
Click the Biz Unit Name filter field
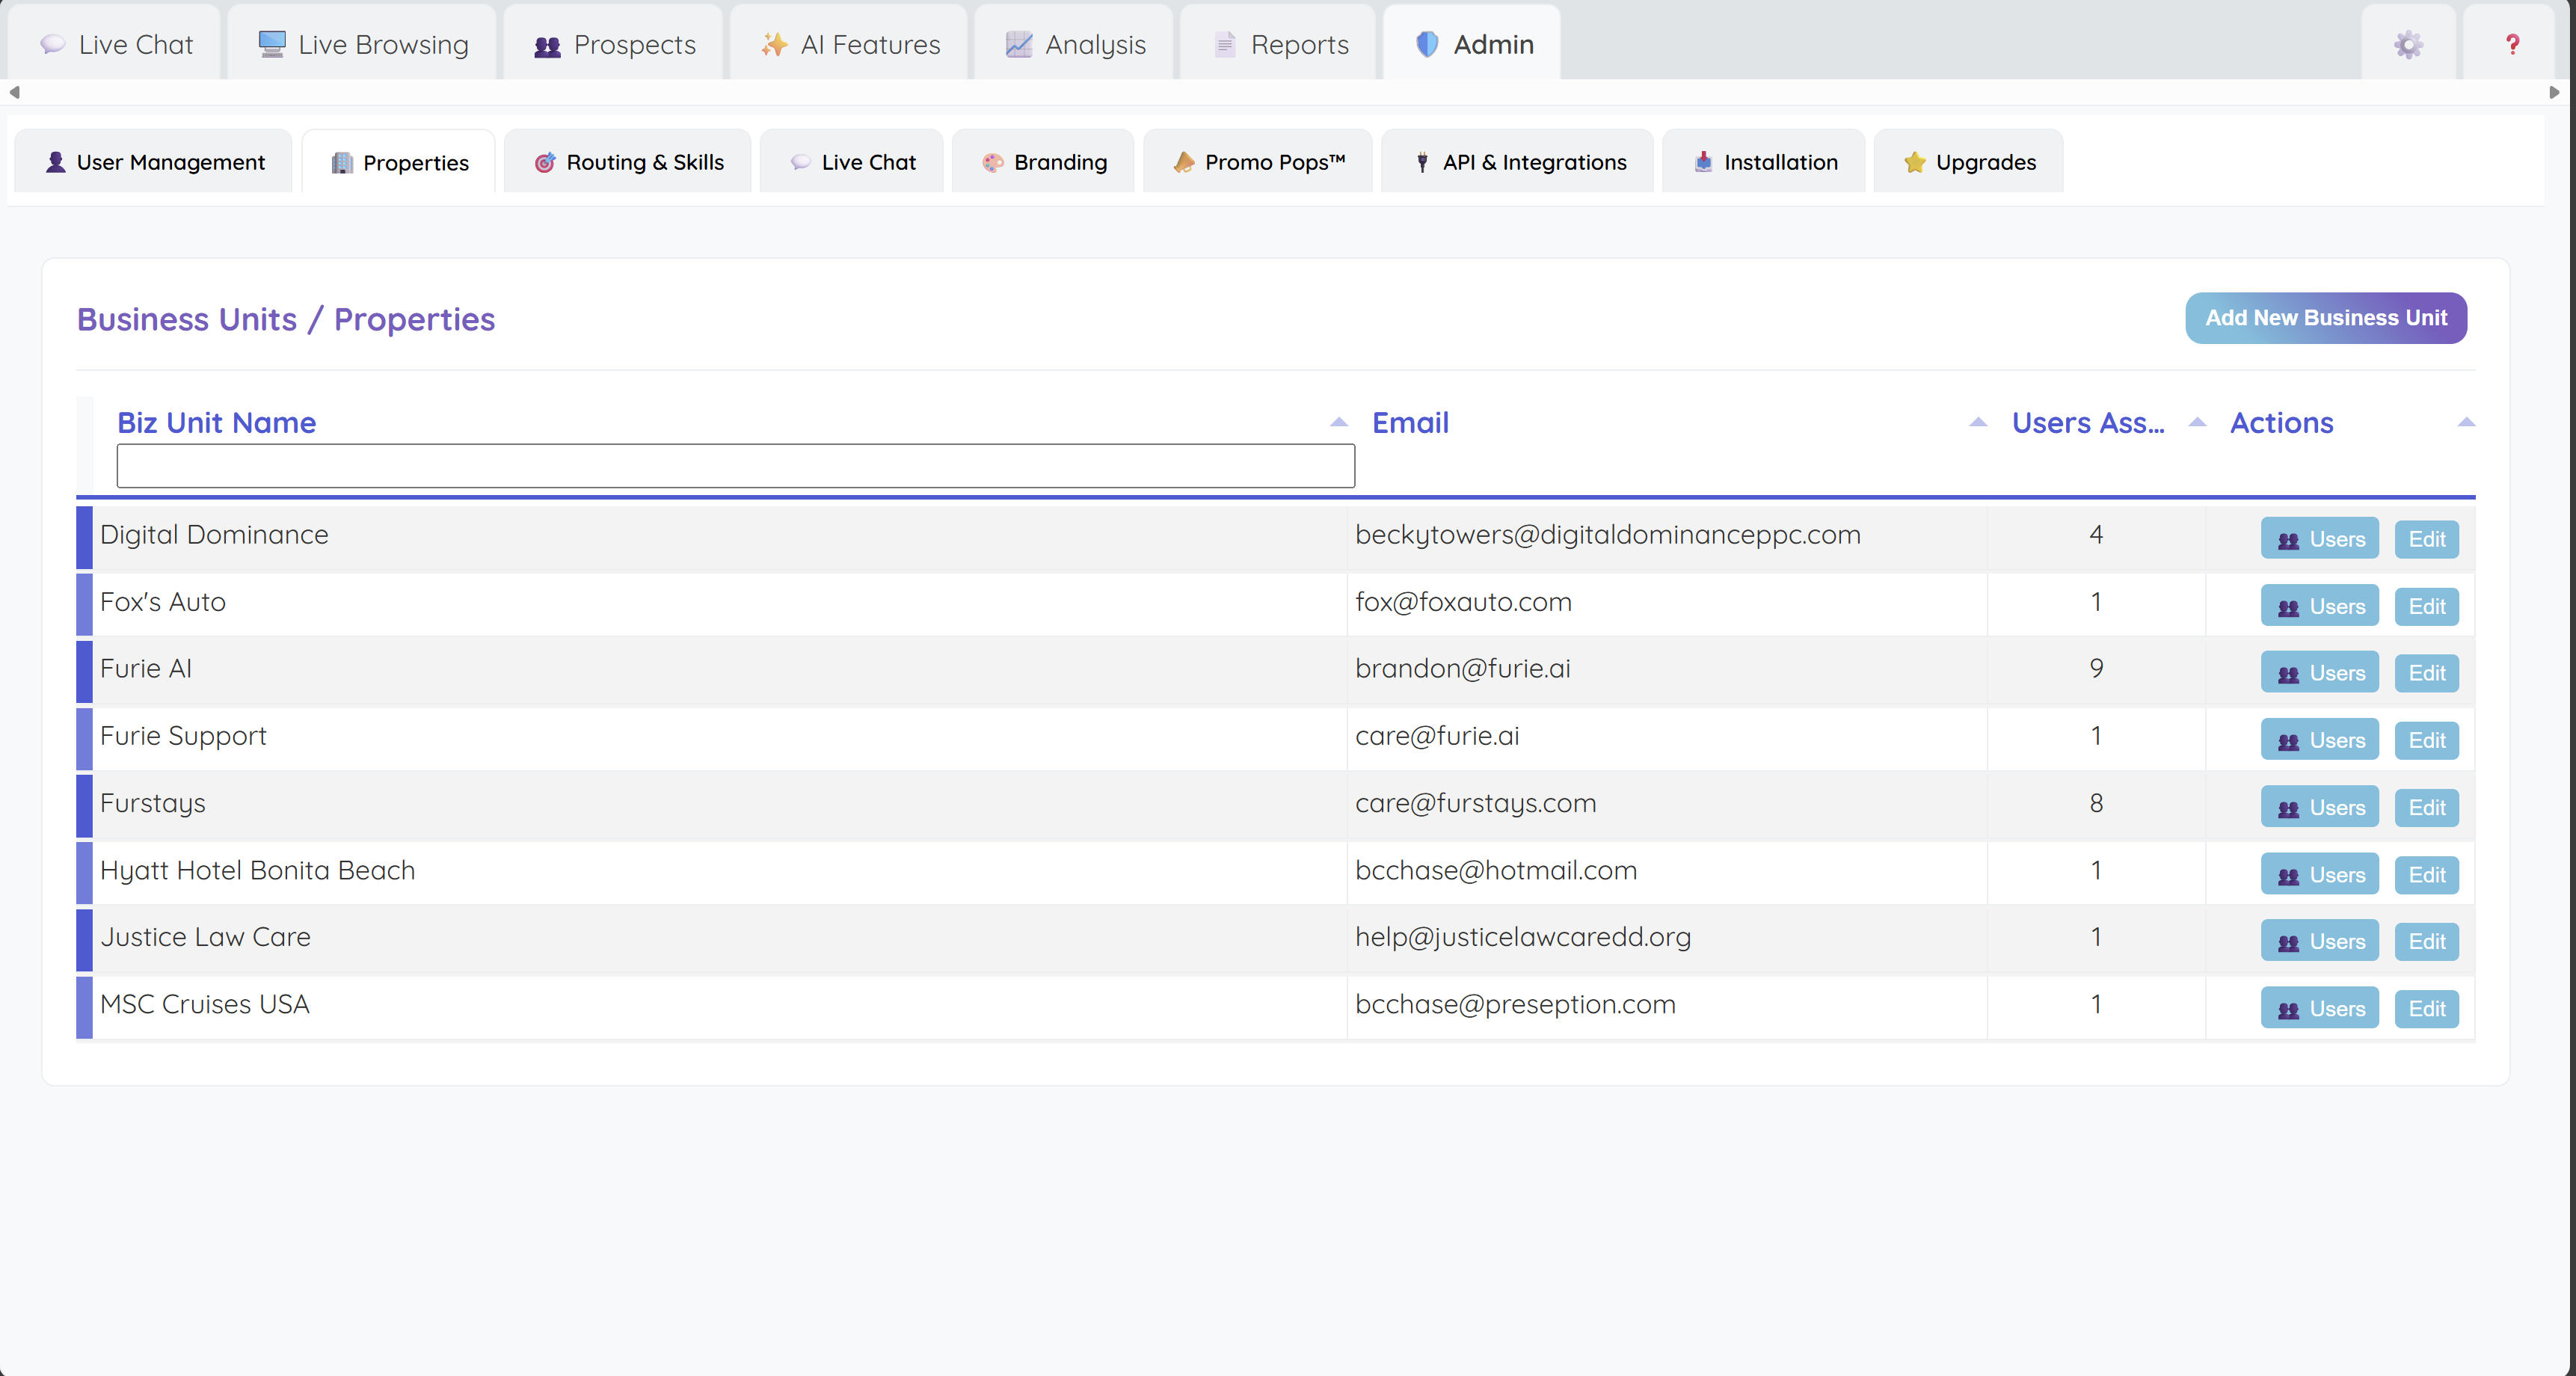[x=735, y=466]
